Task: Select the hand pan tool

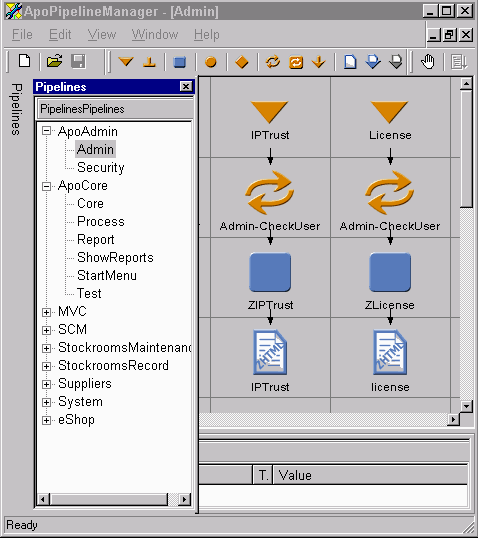Action: (428, 62)
